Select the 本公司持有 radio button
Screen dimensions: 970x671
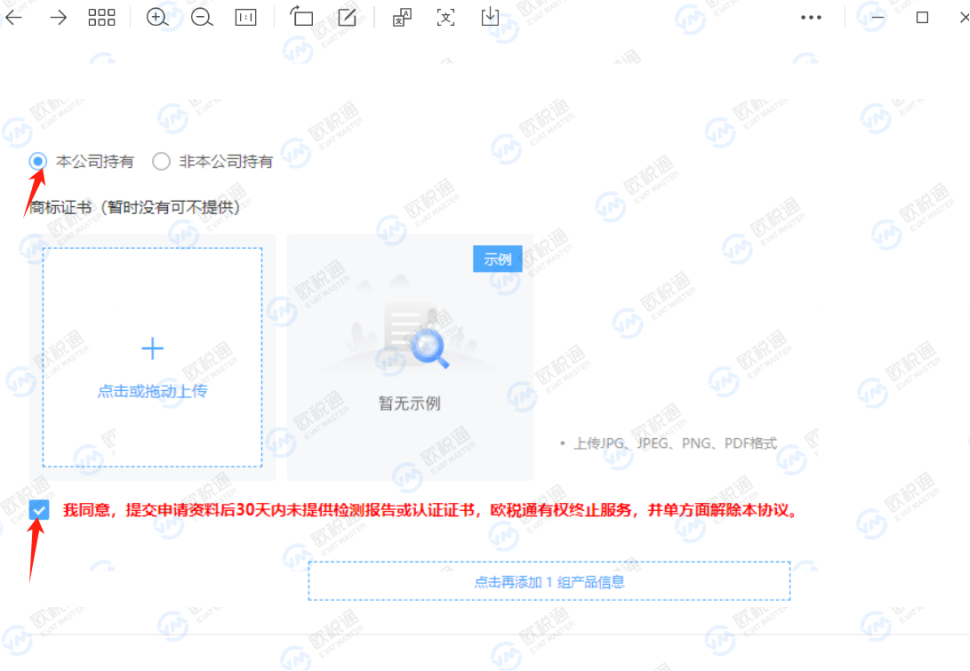(38, 161)
